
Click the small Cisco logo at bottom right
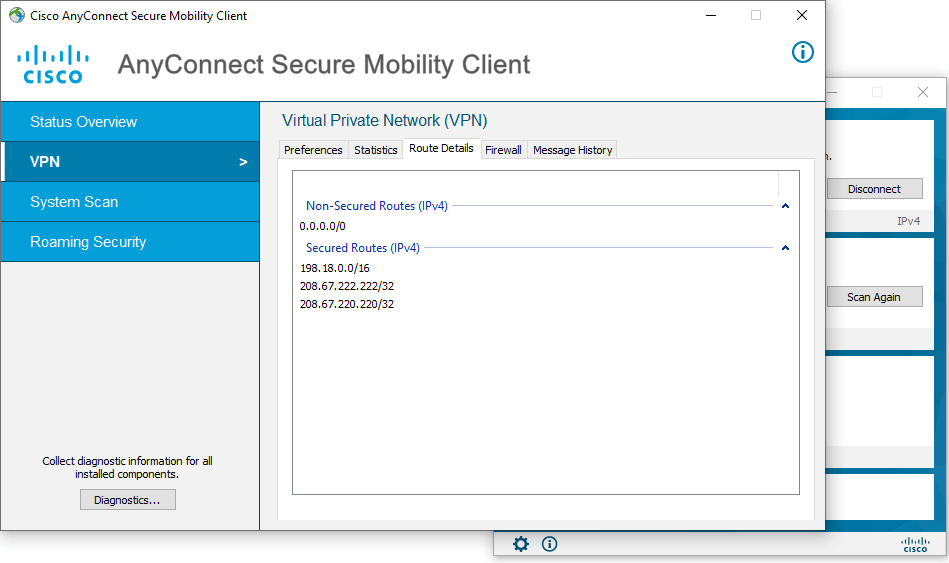914,544
